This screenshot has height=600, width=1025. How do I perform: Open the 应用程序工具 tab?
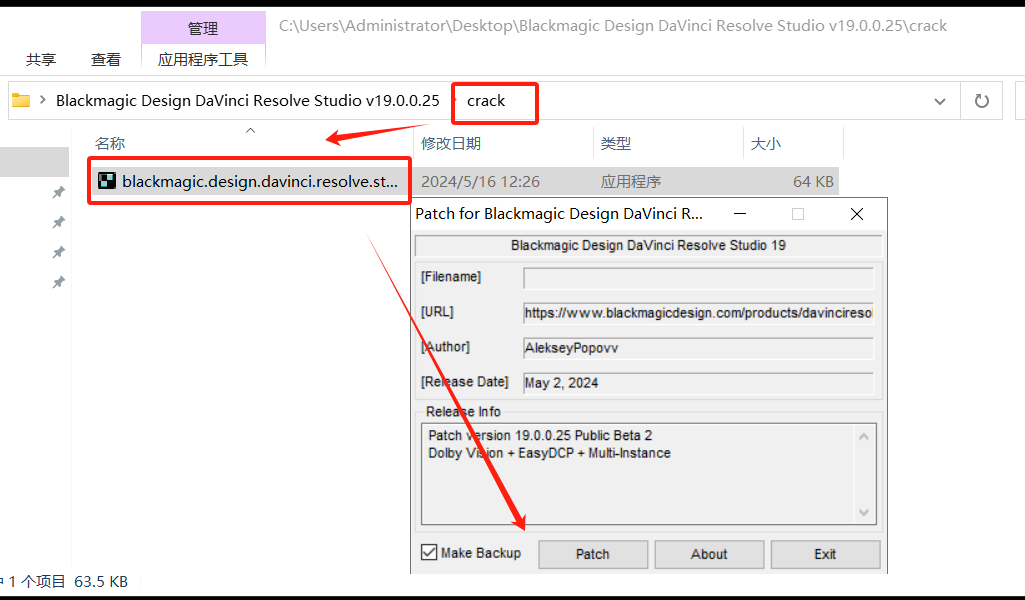(203, 59)
